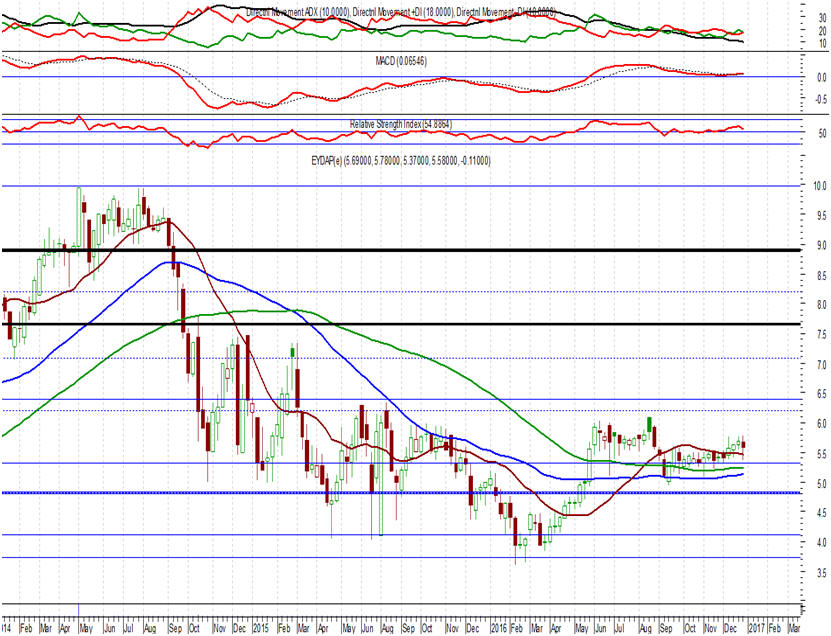Select the MACD (0.06546) indicator label
The image size is (831, 636).
[401, 61]
